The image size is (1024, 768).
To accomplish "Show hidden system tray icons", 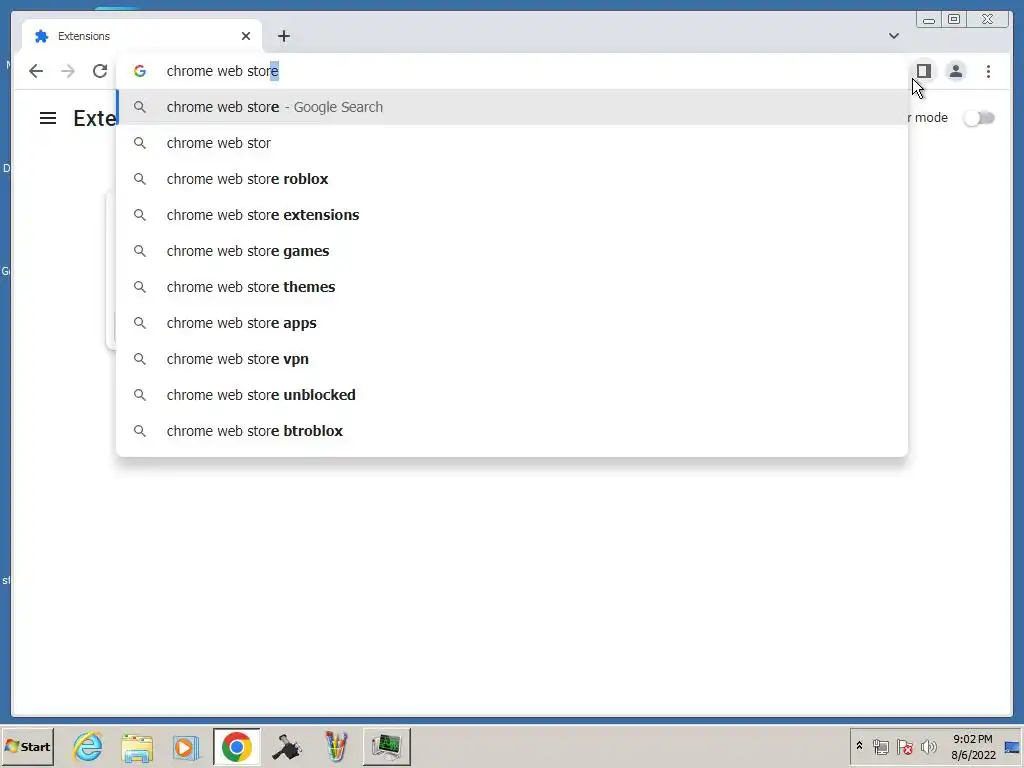I will click(859, 746).
